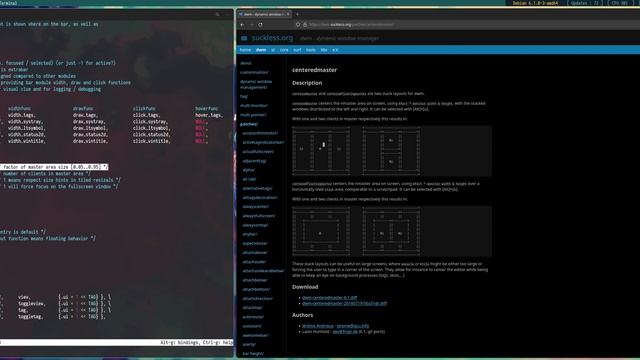The height and width of the screenshot is (360, 640).
Task: Open the aspectresize/ patch link
Action: (x=255, y=243)
